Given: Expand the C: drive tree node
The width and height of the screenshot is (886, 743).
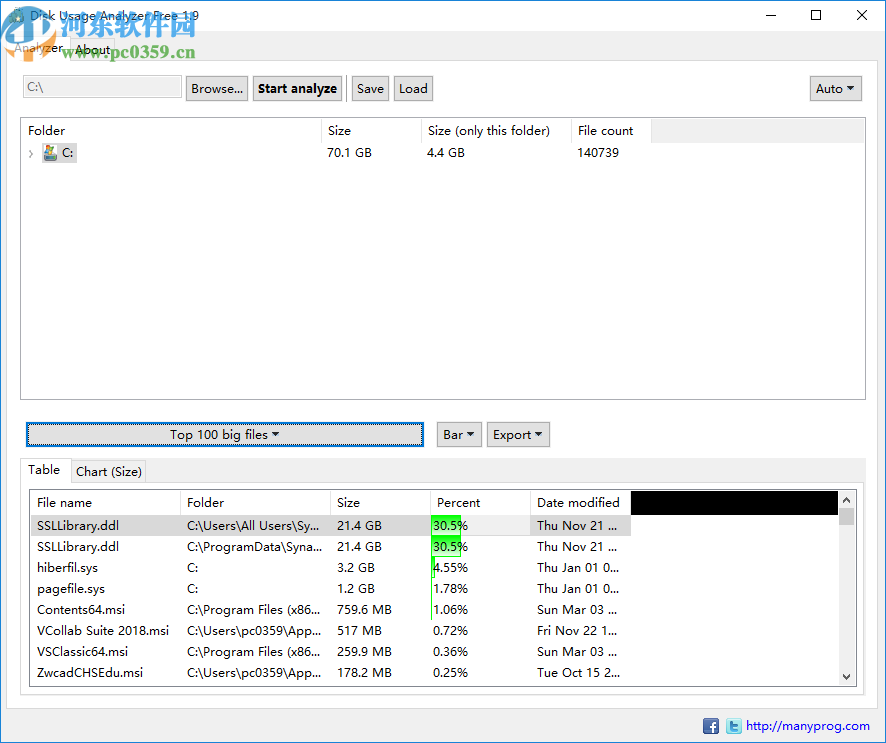Looking at the screenshot, I should click(x=31, y=153).
